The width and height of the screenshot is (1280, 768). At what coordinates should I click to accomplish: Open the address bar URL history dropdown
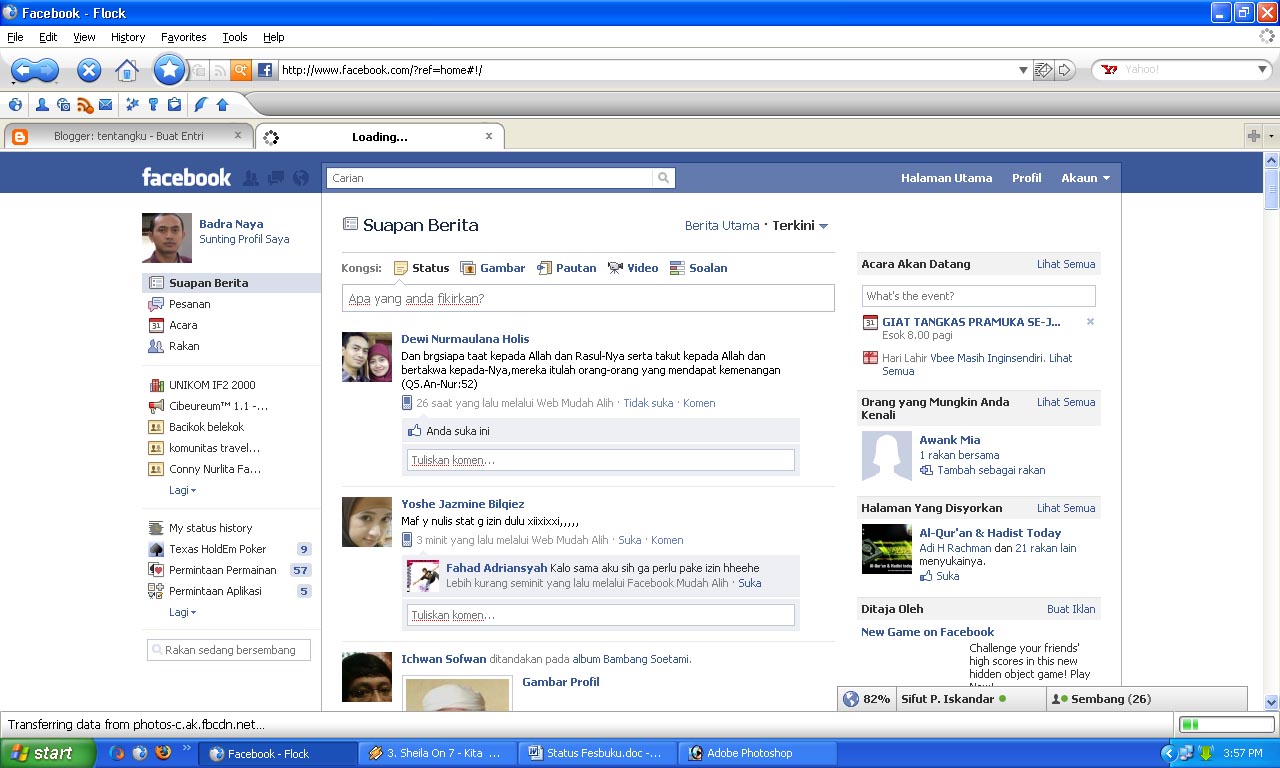point(1023,70)
